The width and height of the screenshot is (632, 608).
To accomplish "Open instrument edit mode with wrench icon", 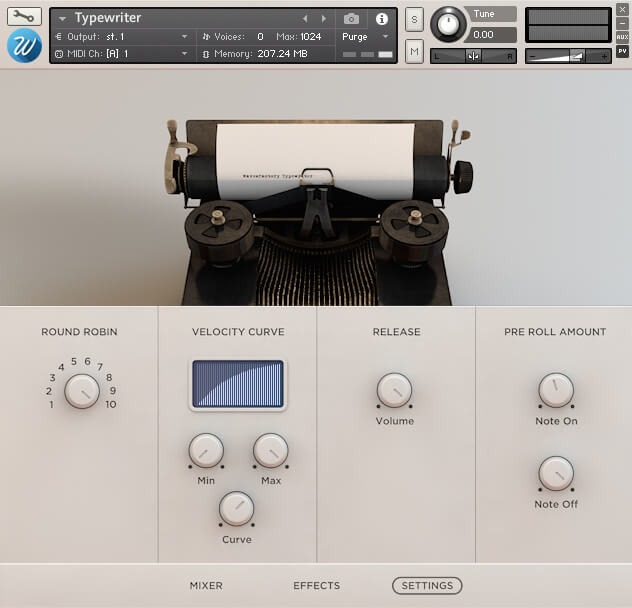I will click(x=24, y=17).
